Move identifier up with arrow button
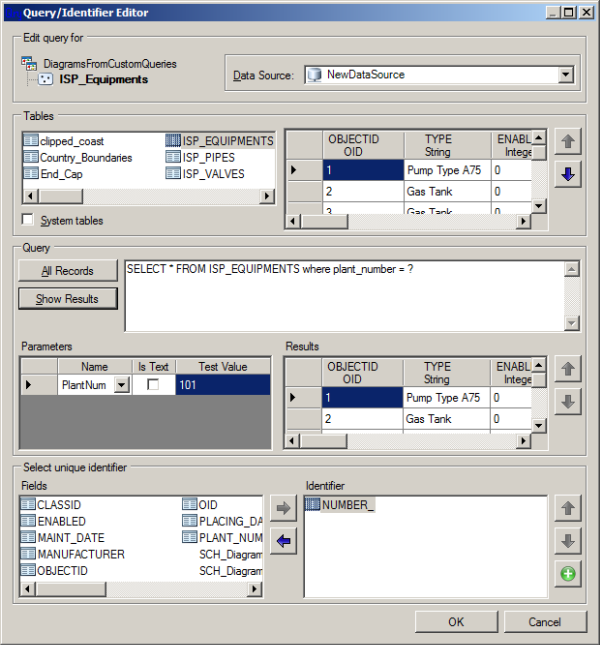The image size is (600, 645). [568, 508]
